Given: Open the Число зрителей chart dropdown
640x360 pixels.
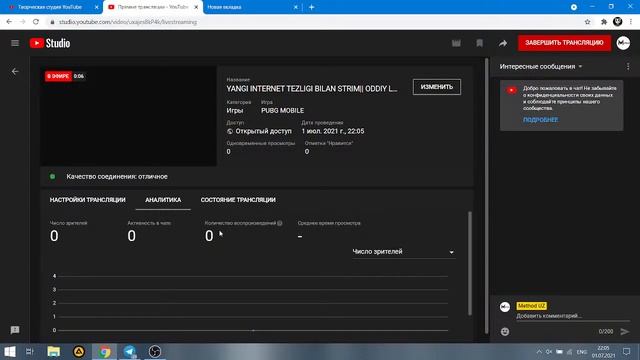Looking at the screenshot, I should click(403, 252).
